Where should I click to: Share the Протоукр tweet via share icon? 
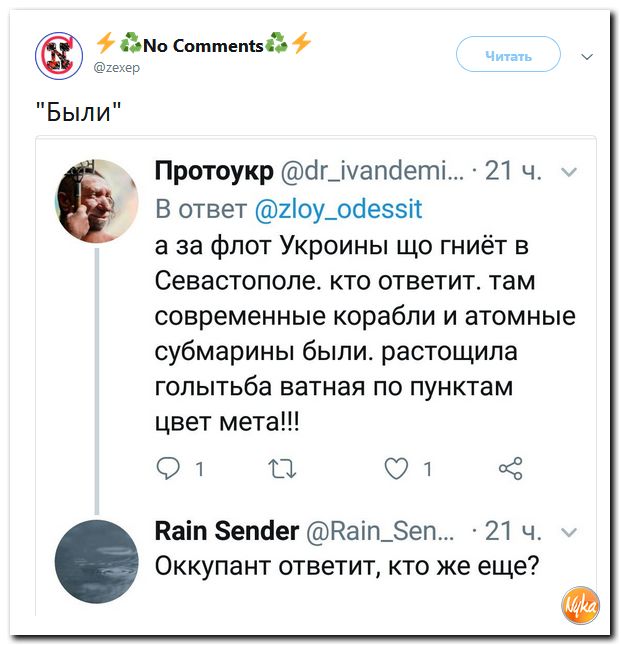tap(511, 469)
